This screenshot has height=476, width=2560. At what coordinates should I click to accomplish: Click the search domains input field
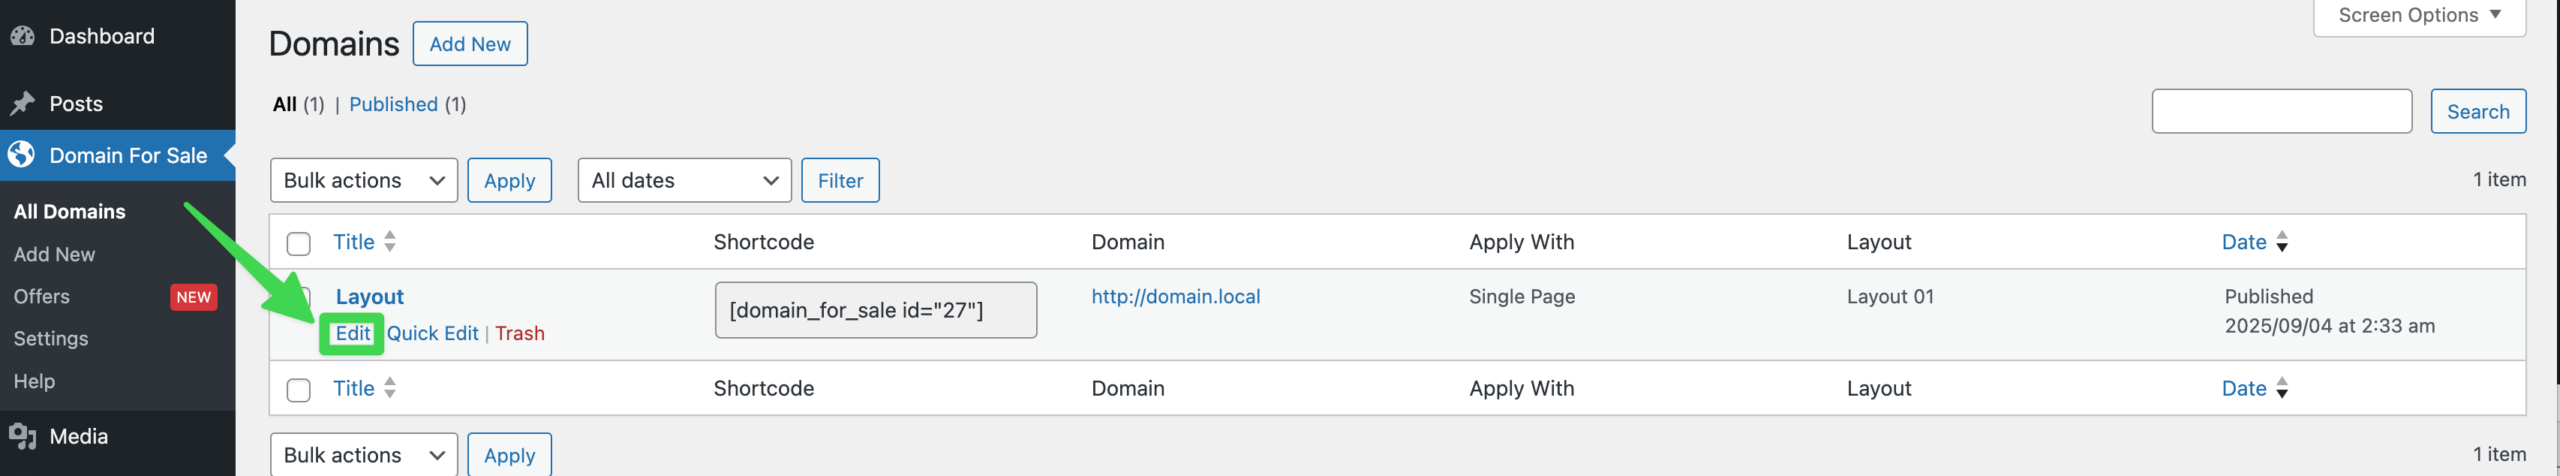(2282, 111)
